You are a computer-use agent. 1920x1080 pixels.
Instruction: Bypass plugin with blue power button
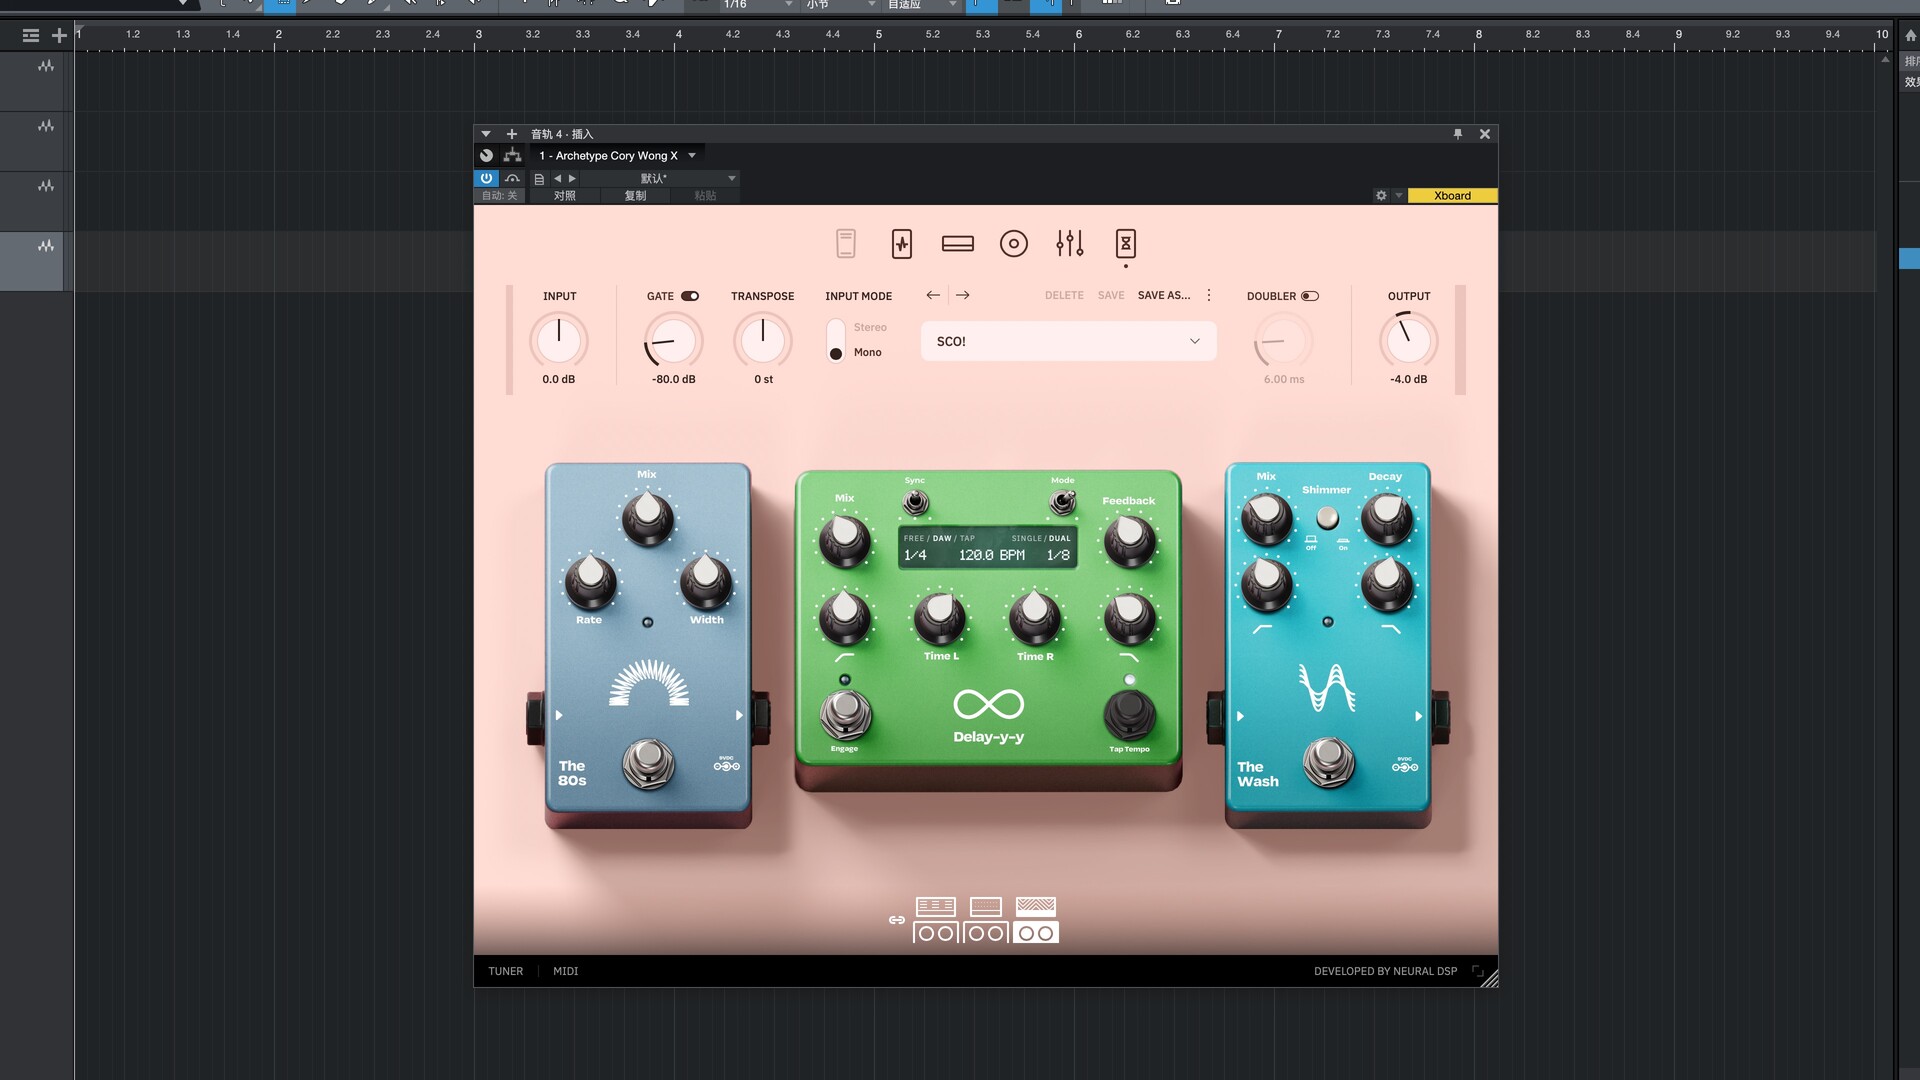(486, 178)
